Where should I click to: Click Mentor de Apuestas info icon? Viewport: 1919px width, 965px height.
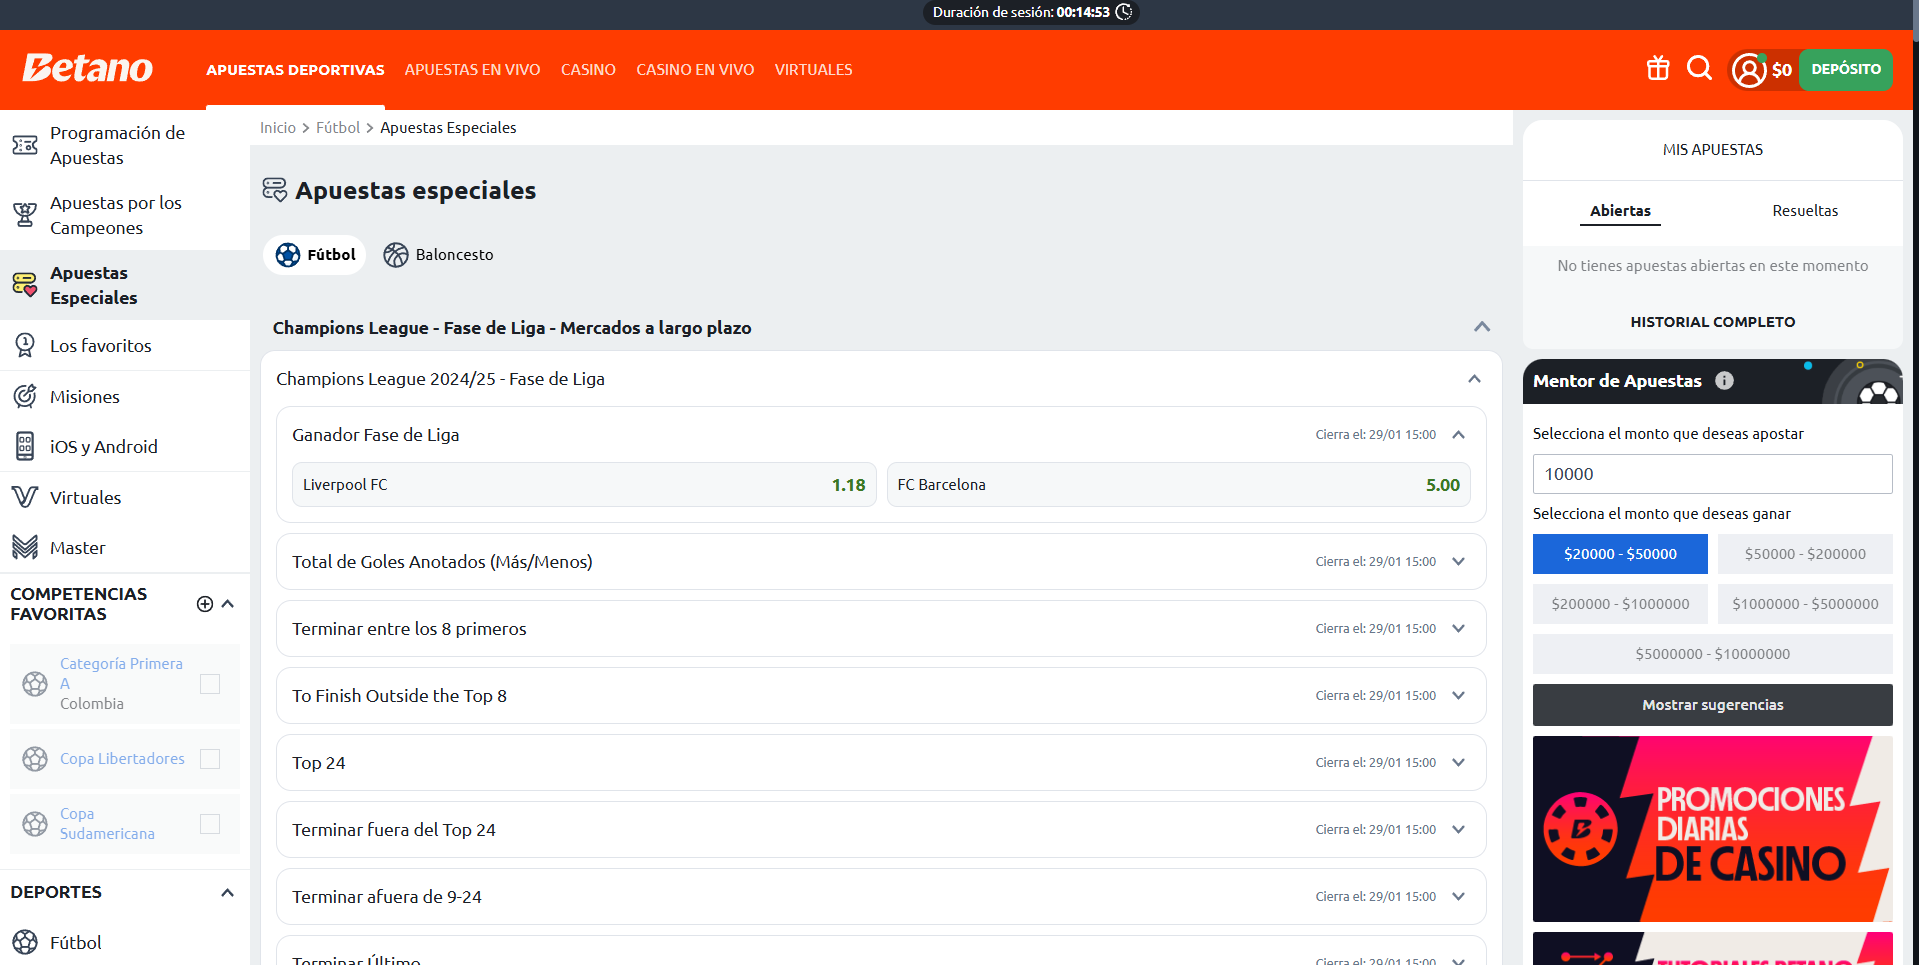pos(1724,381)
